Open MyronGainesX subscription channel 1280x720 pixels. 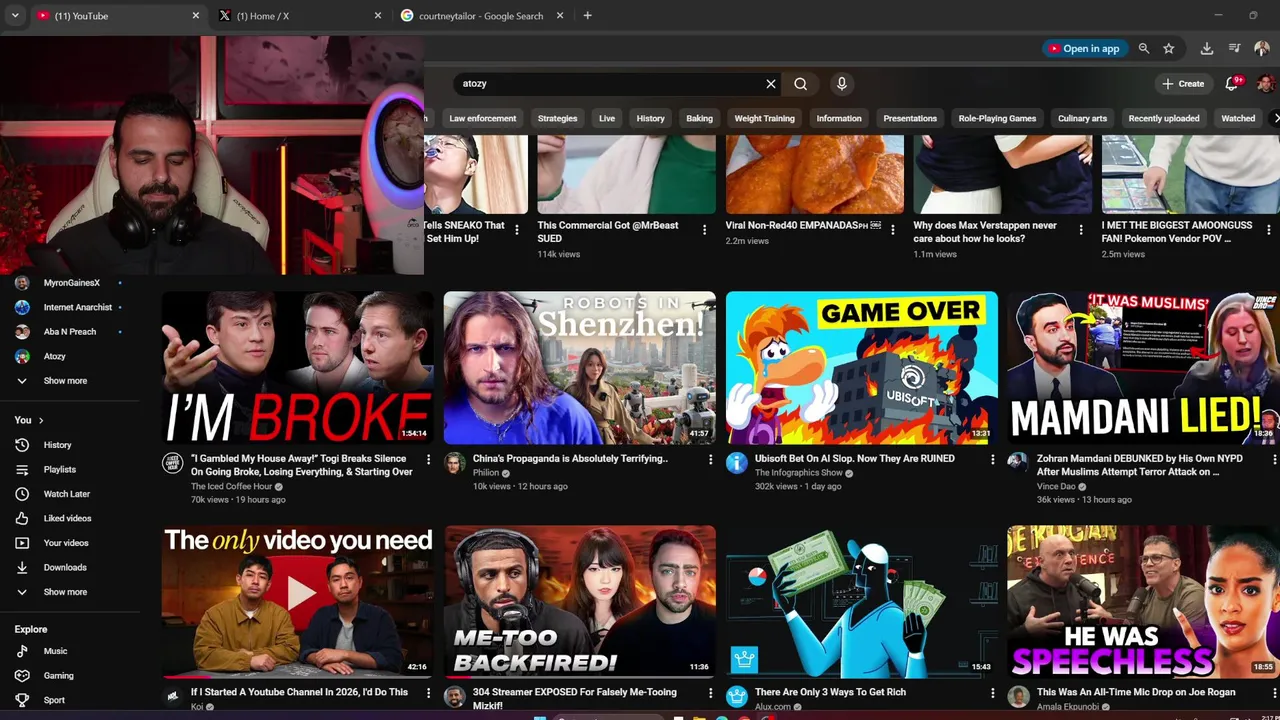pyautogui.click(x=70, y=283)
